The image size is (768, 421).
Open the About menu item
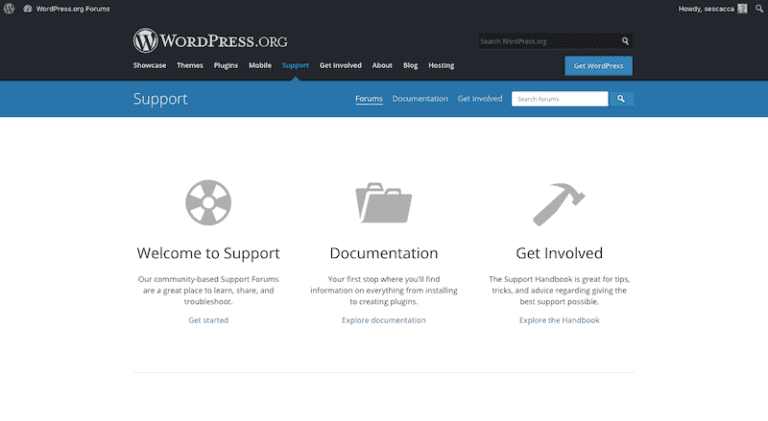click(382, 65)
